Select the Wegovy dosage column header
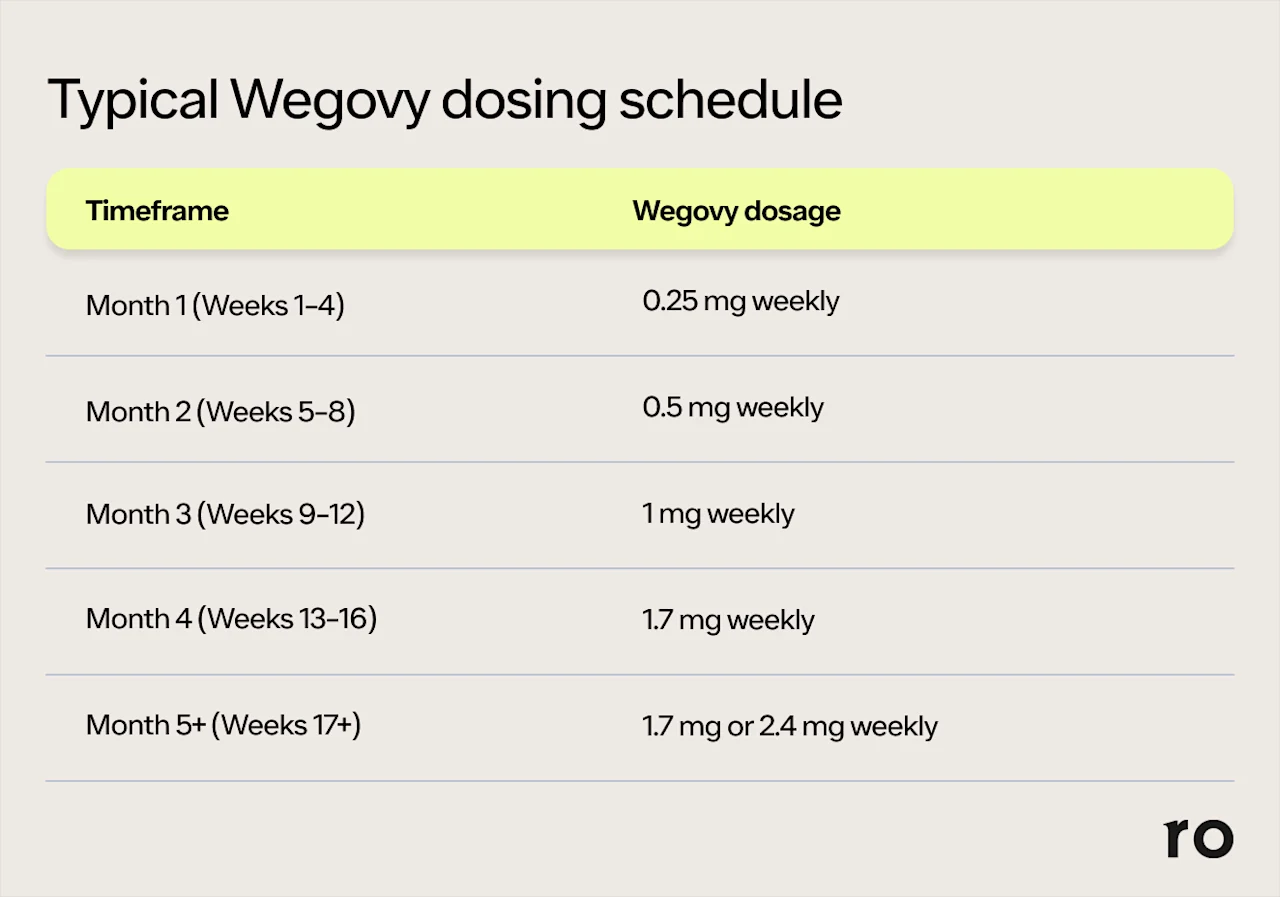1280x897 pixels. [x=736, y=211]
